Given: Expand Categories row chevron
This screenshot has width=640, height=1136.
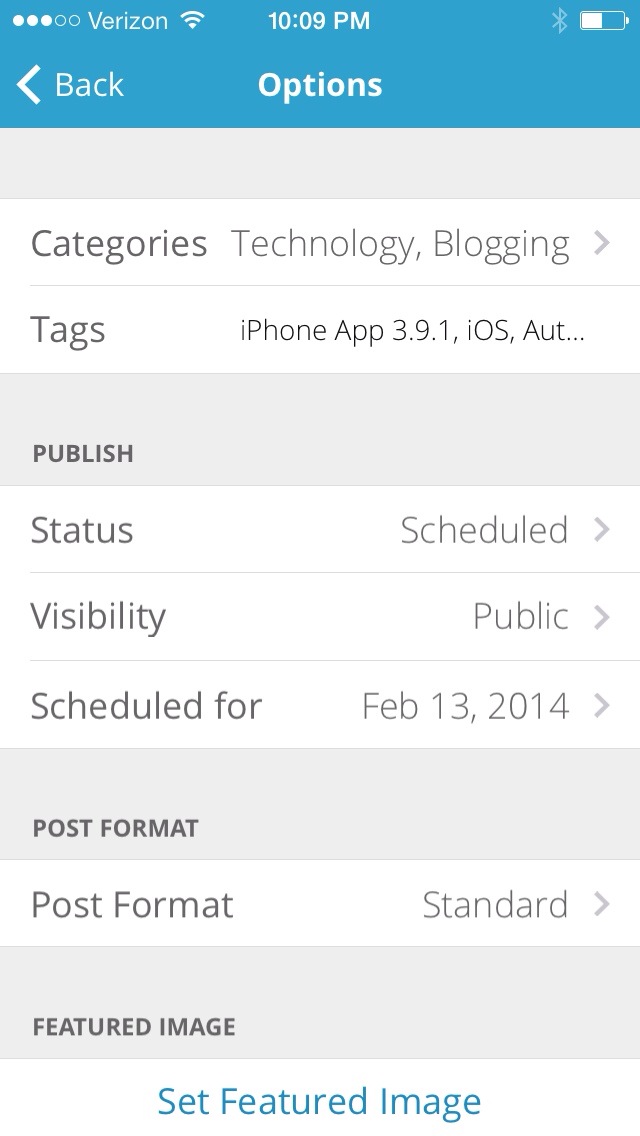Looking at the screenshot, I should point(601,243).
